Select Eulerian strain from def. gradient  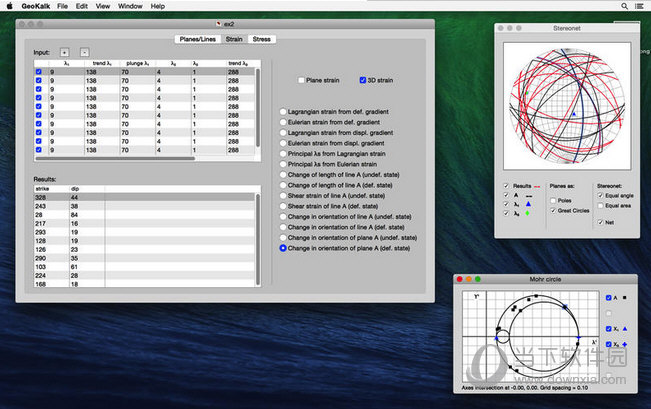click(283, 122)
